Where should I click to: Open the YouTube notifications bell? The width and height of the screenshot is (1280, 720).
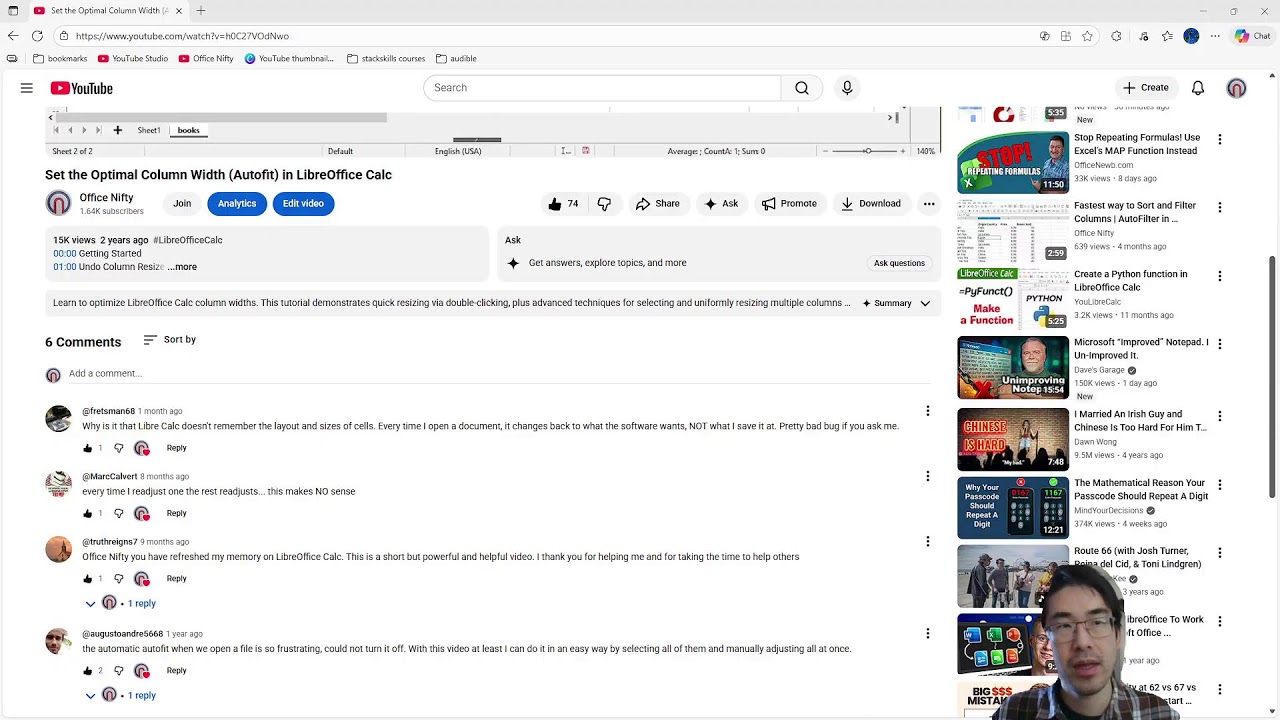[1198, 88]
